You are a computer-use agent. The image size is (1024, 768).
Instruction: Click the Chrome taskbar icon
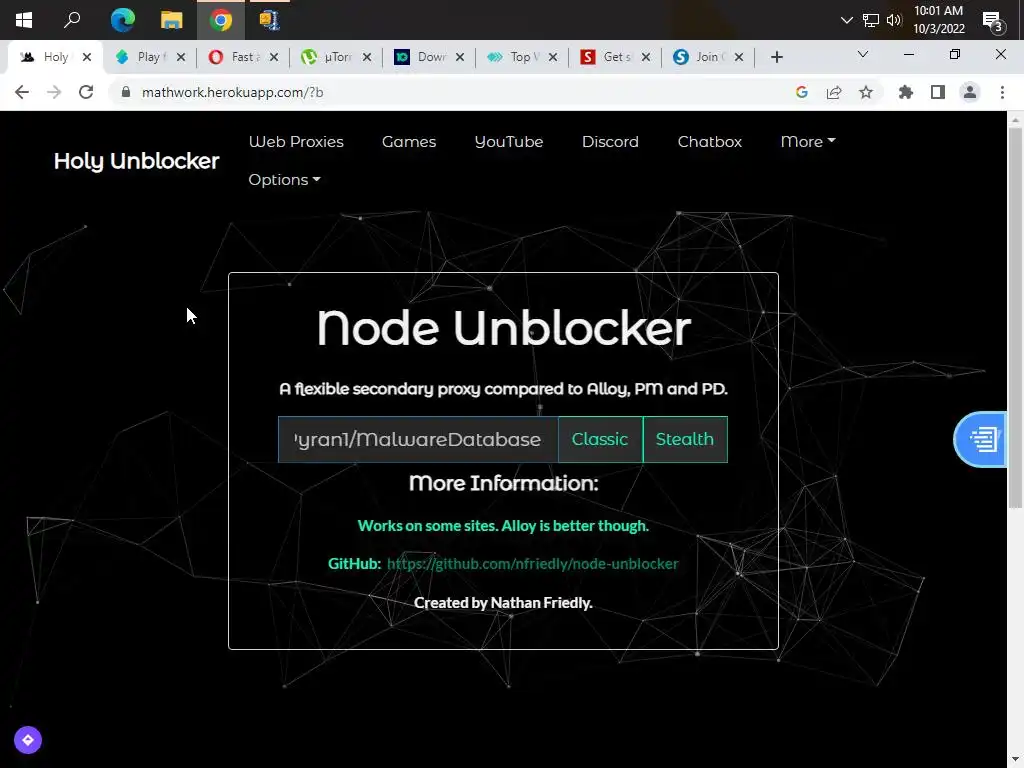point(221,20)
